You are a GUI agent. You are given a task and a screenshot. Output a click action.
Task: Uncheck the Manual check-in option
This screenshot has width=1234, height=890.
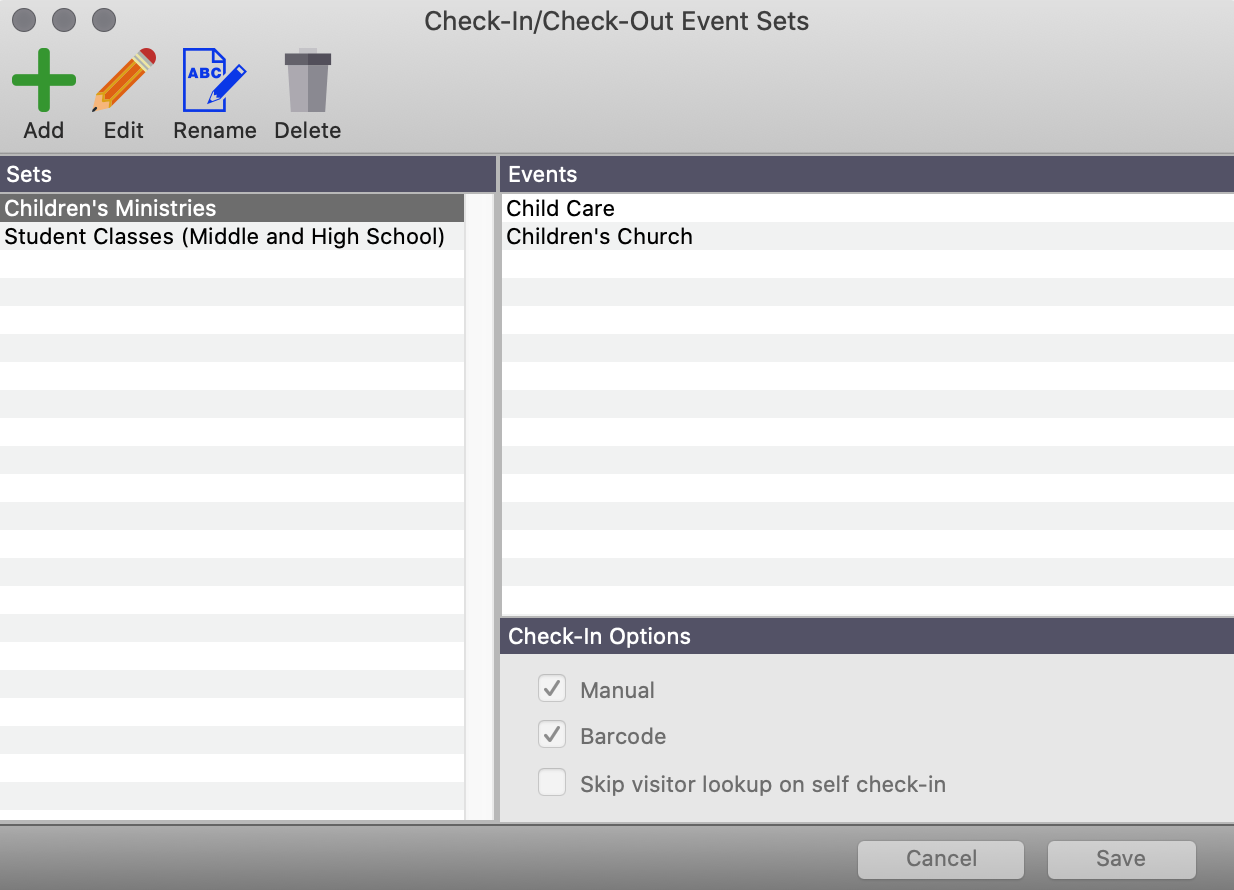(x=552, y=688)
